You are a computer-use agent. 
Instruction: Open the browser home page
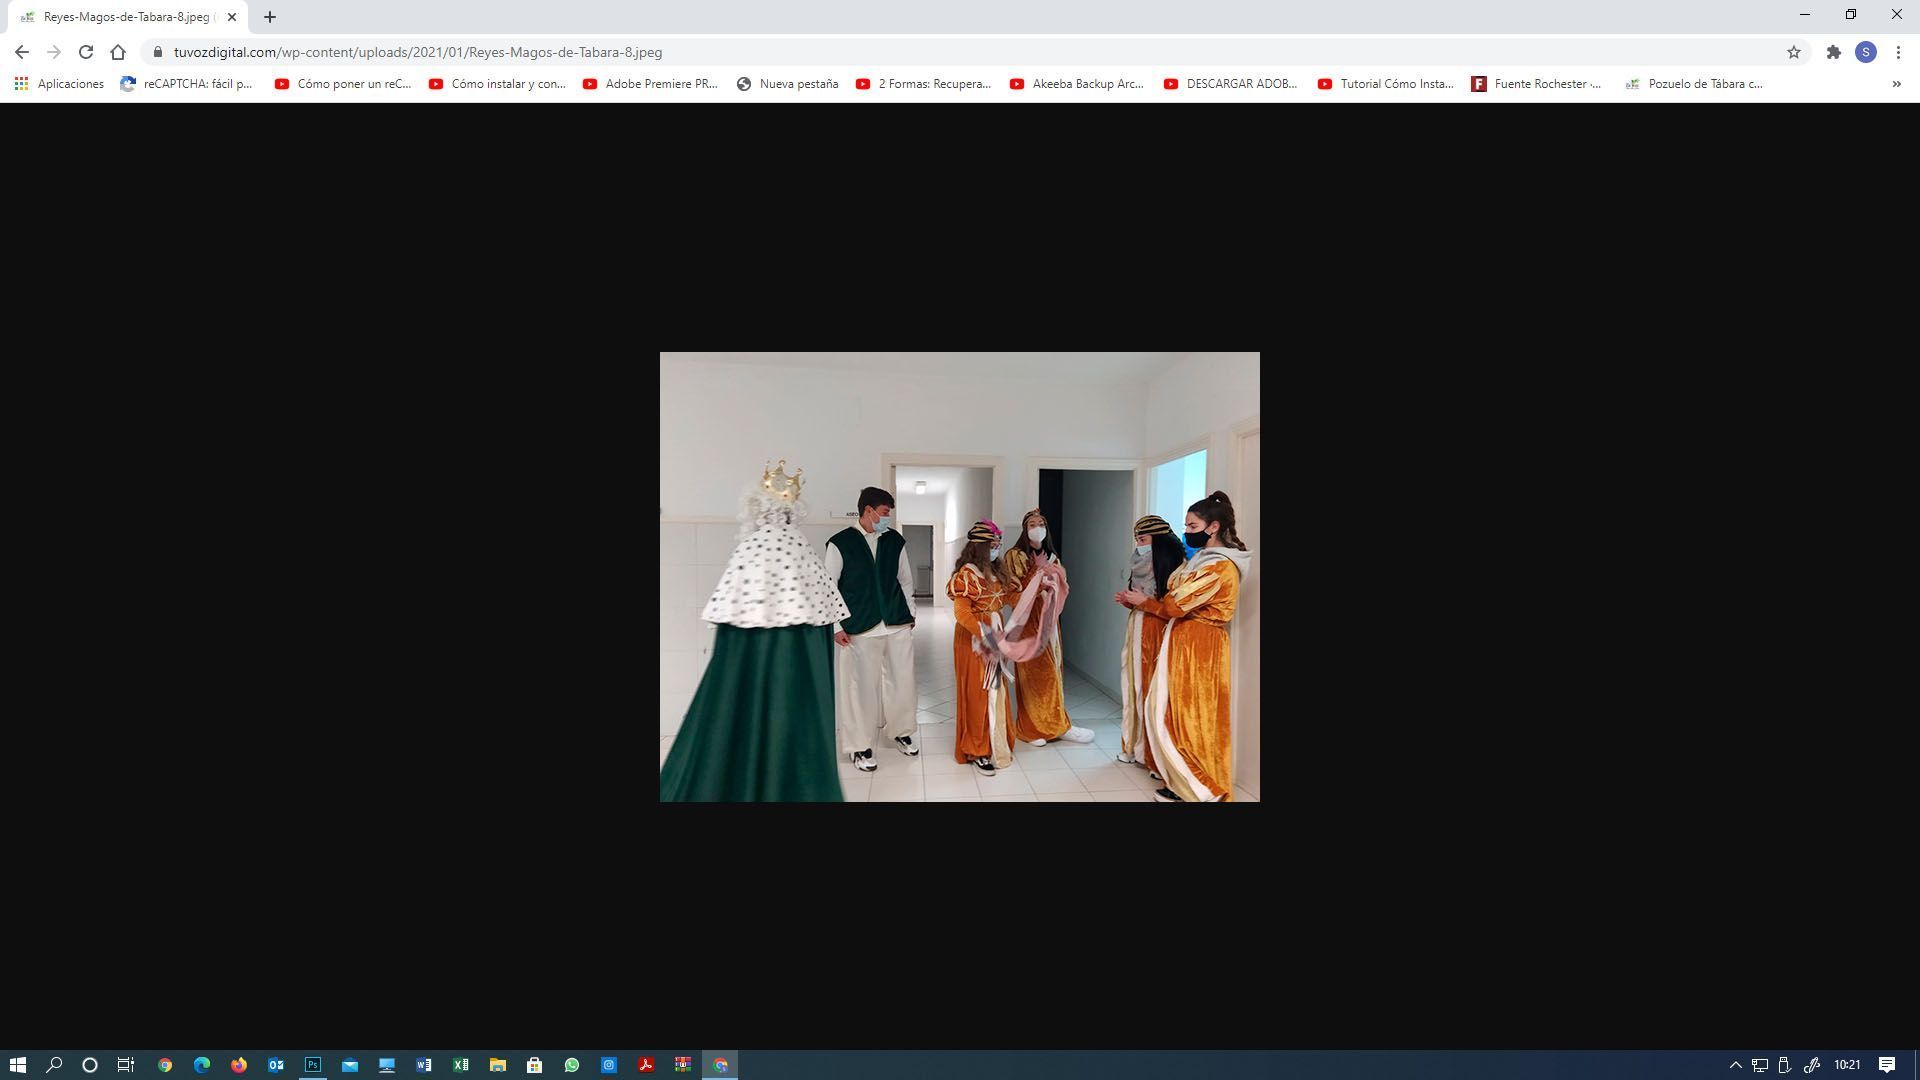(118, 52)
